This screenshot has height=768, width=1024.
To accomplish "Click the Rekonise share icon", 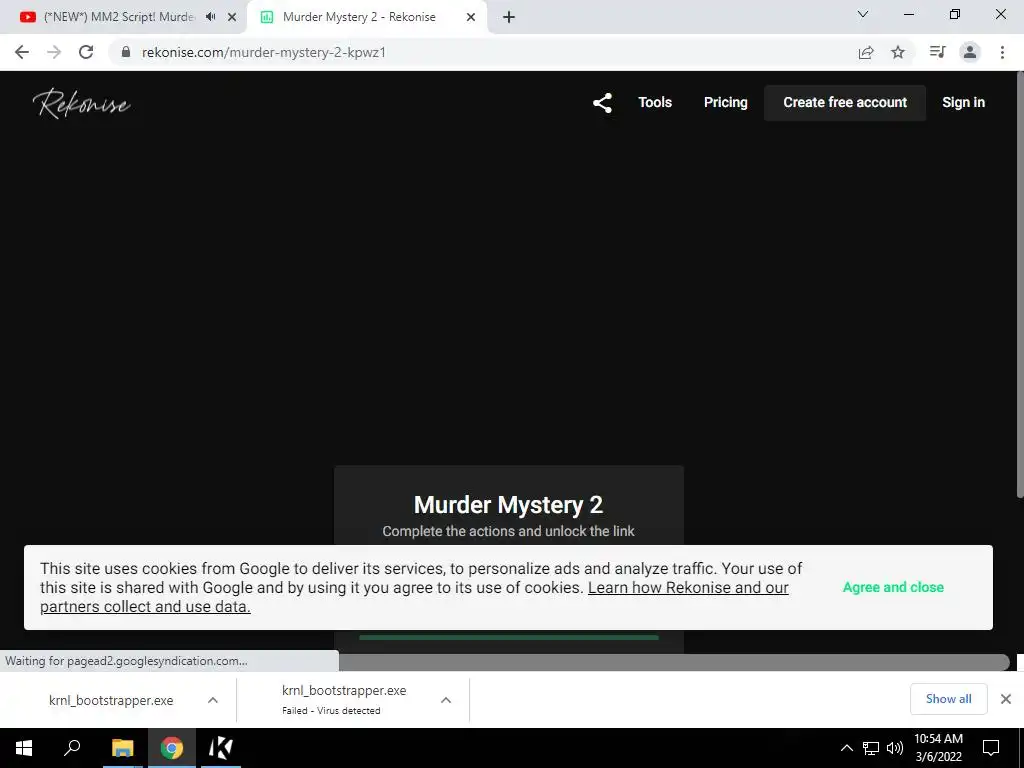I will (602, 103).
